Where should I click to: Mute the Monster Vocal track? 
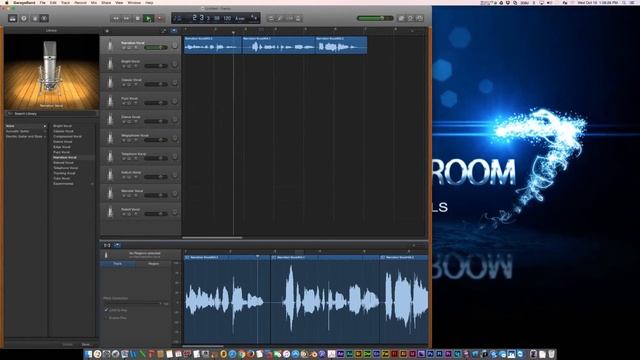(124, 196)
